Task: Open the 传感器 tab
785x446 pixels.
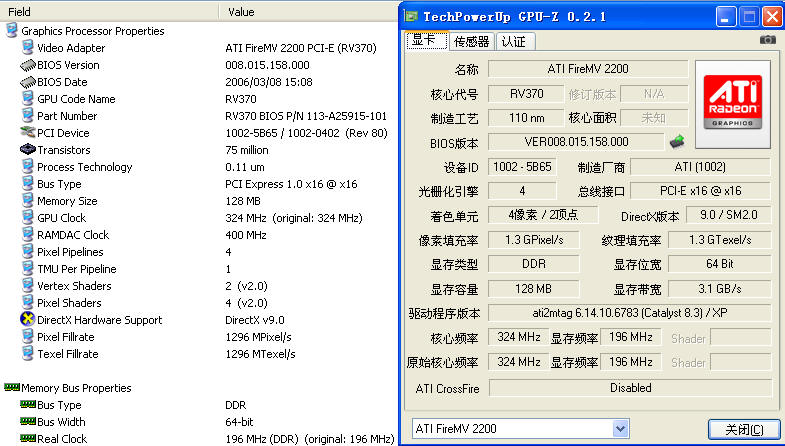Action: 471,42
